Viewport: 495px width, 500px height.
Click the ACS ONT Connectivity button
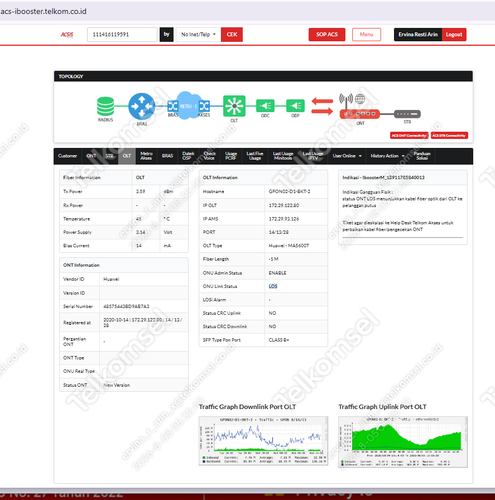point(409,135)
